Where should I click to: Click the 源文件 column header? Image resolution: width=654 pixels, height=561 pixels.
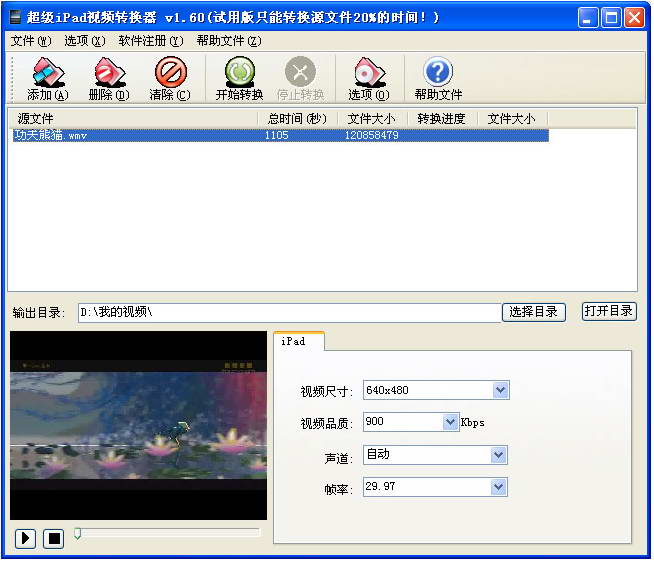click(133, 119)
